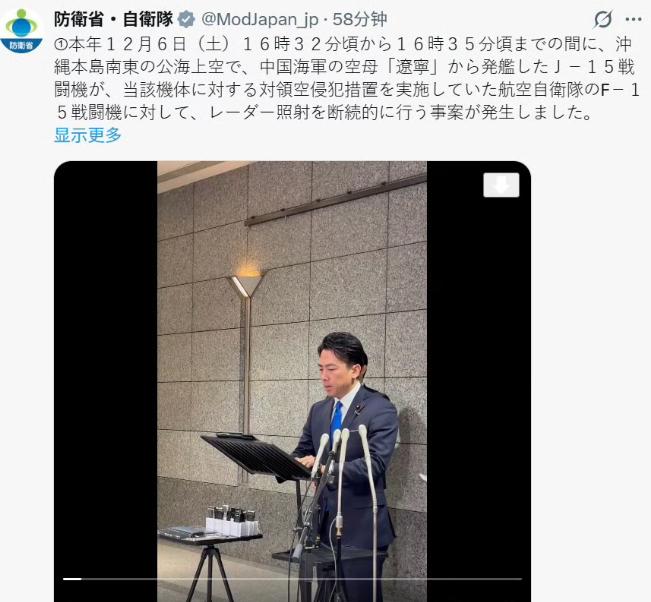
Task: Click the video download arrow button
Action: click(501, 185)
